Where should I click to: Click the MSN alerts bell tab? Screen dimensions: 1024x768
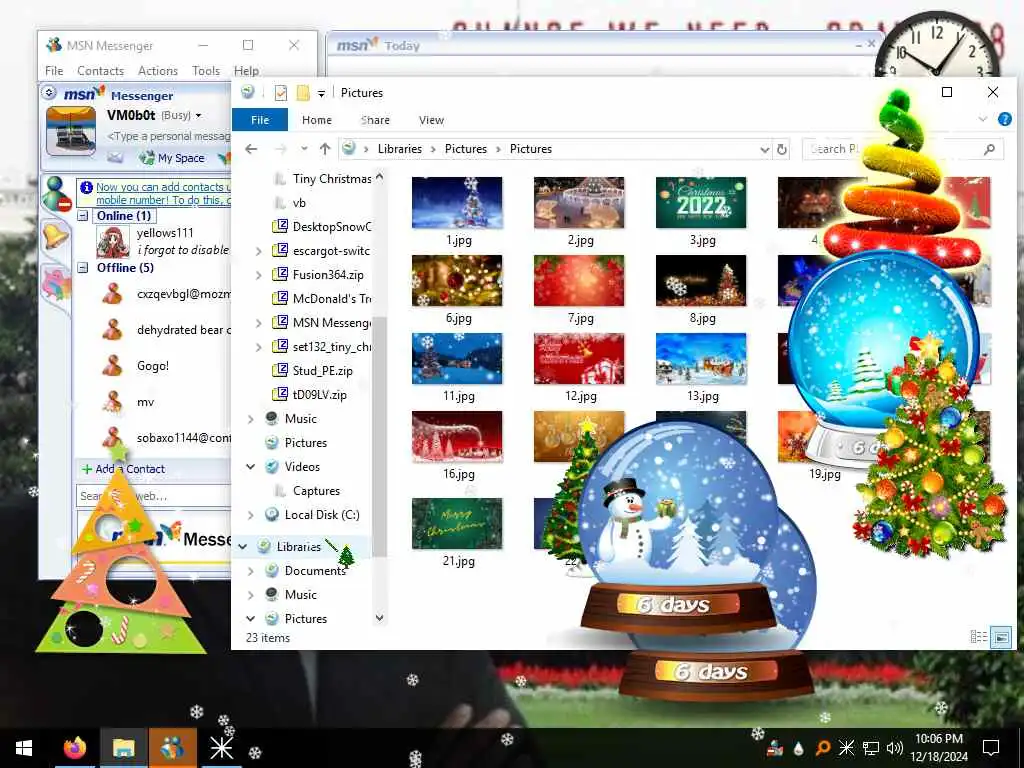click(x=56, y=234)
